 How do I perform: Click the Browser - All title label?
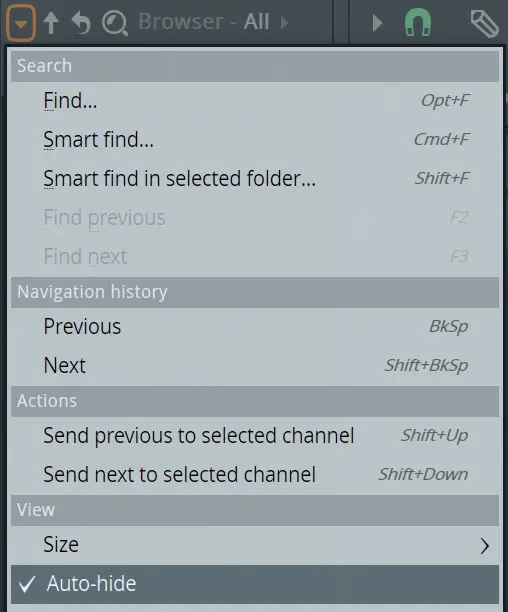click(204, 21)
